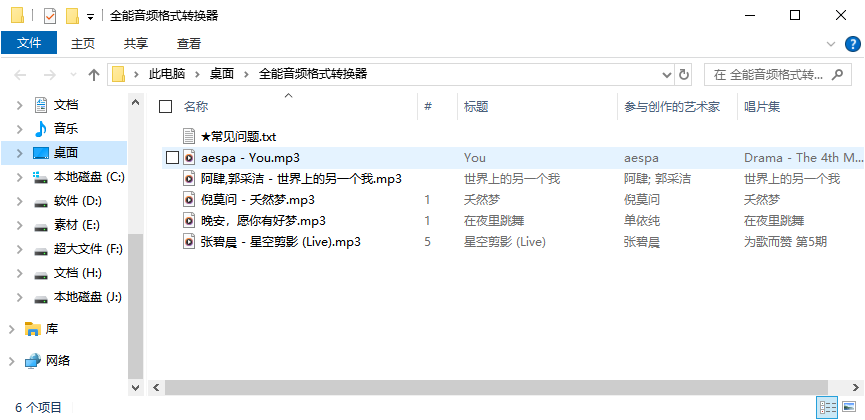This screenshot has height=420, width=865.
Task: Switch to the 共享 ribbon tab
Action: pyautogui.click(x=136, y=44)
